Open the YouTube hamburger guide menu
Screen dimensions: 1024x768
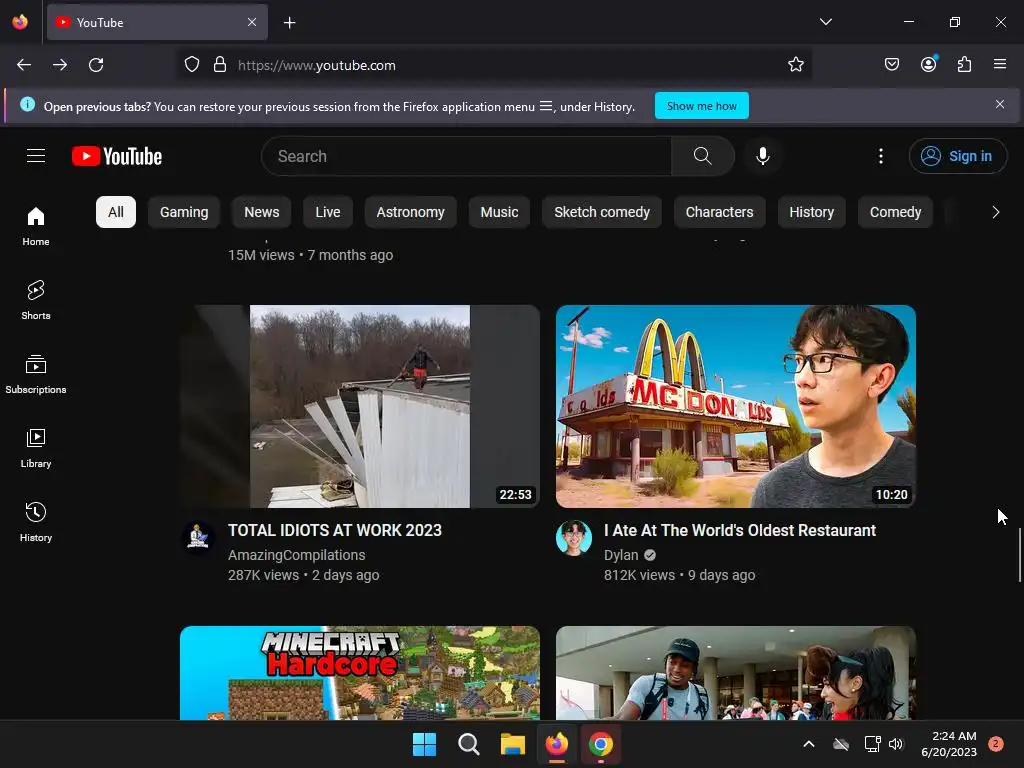click(36, 156)
